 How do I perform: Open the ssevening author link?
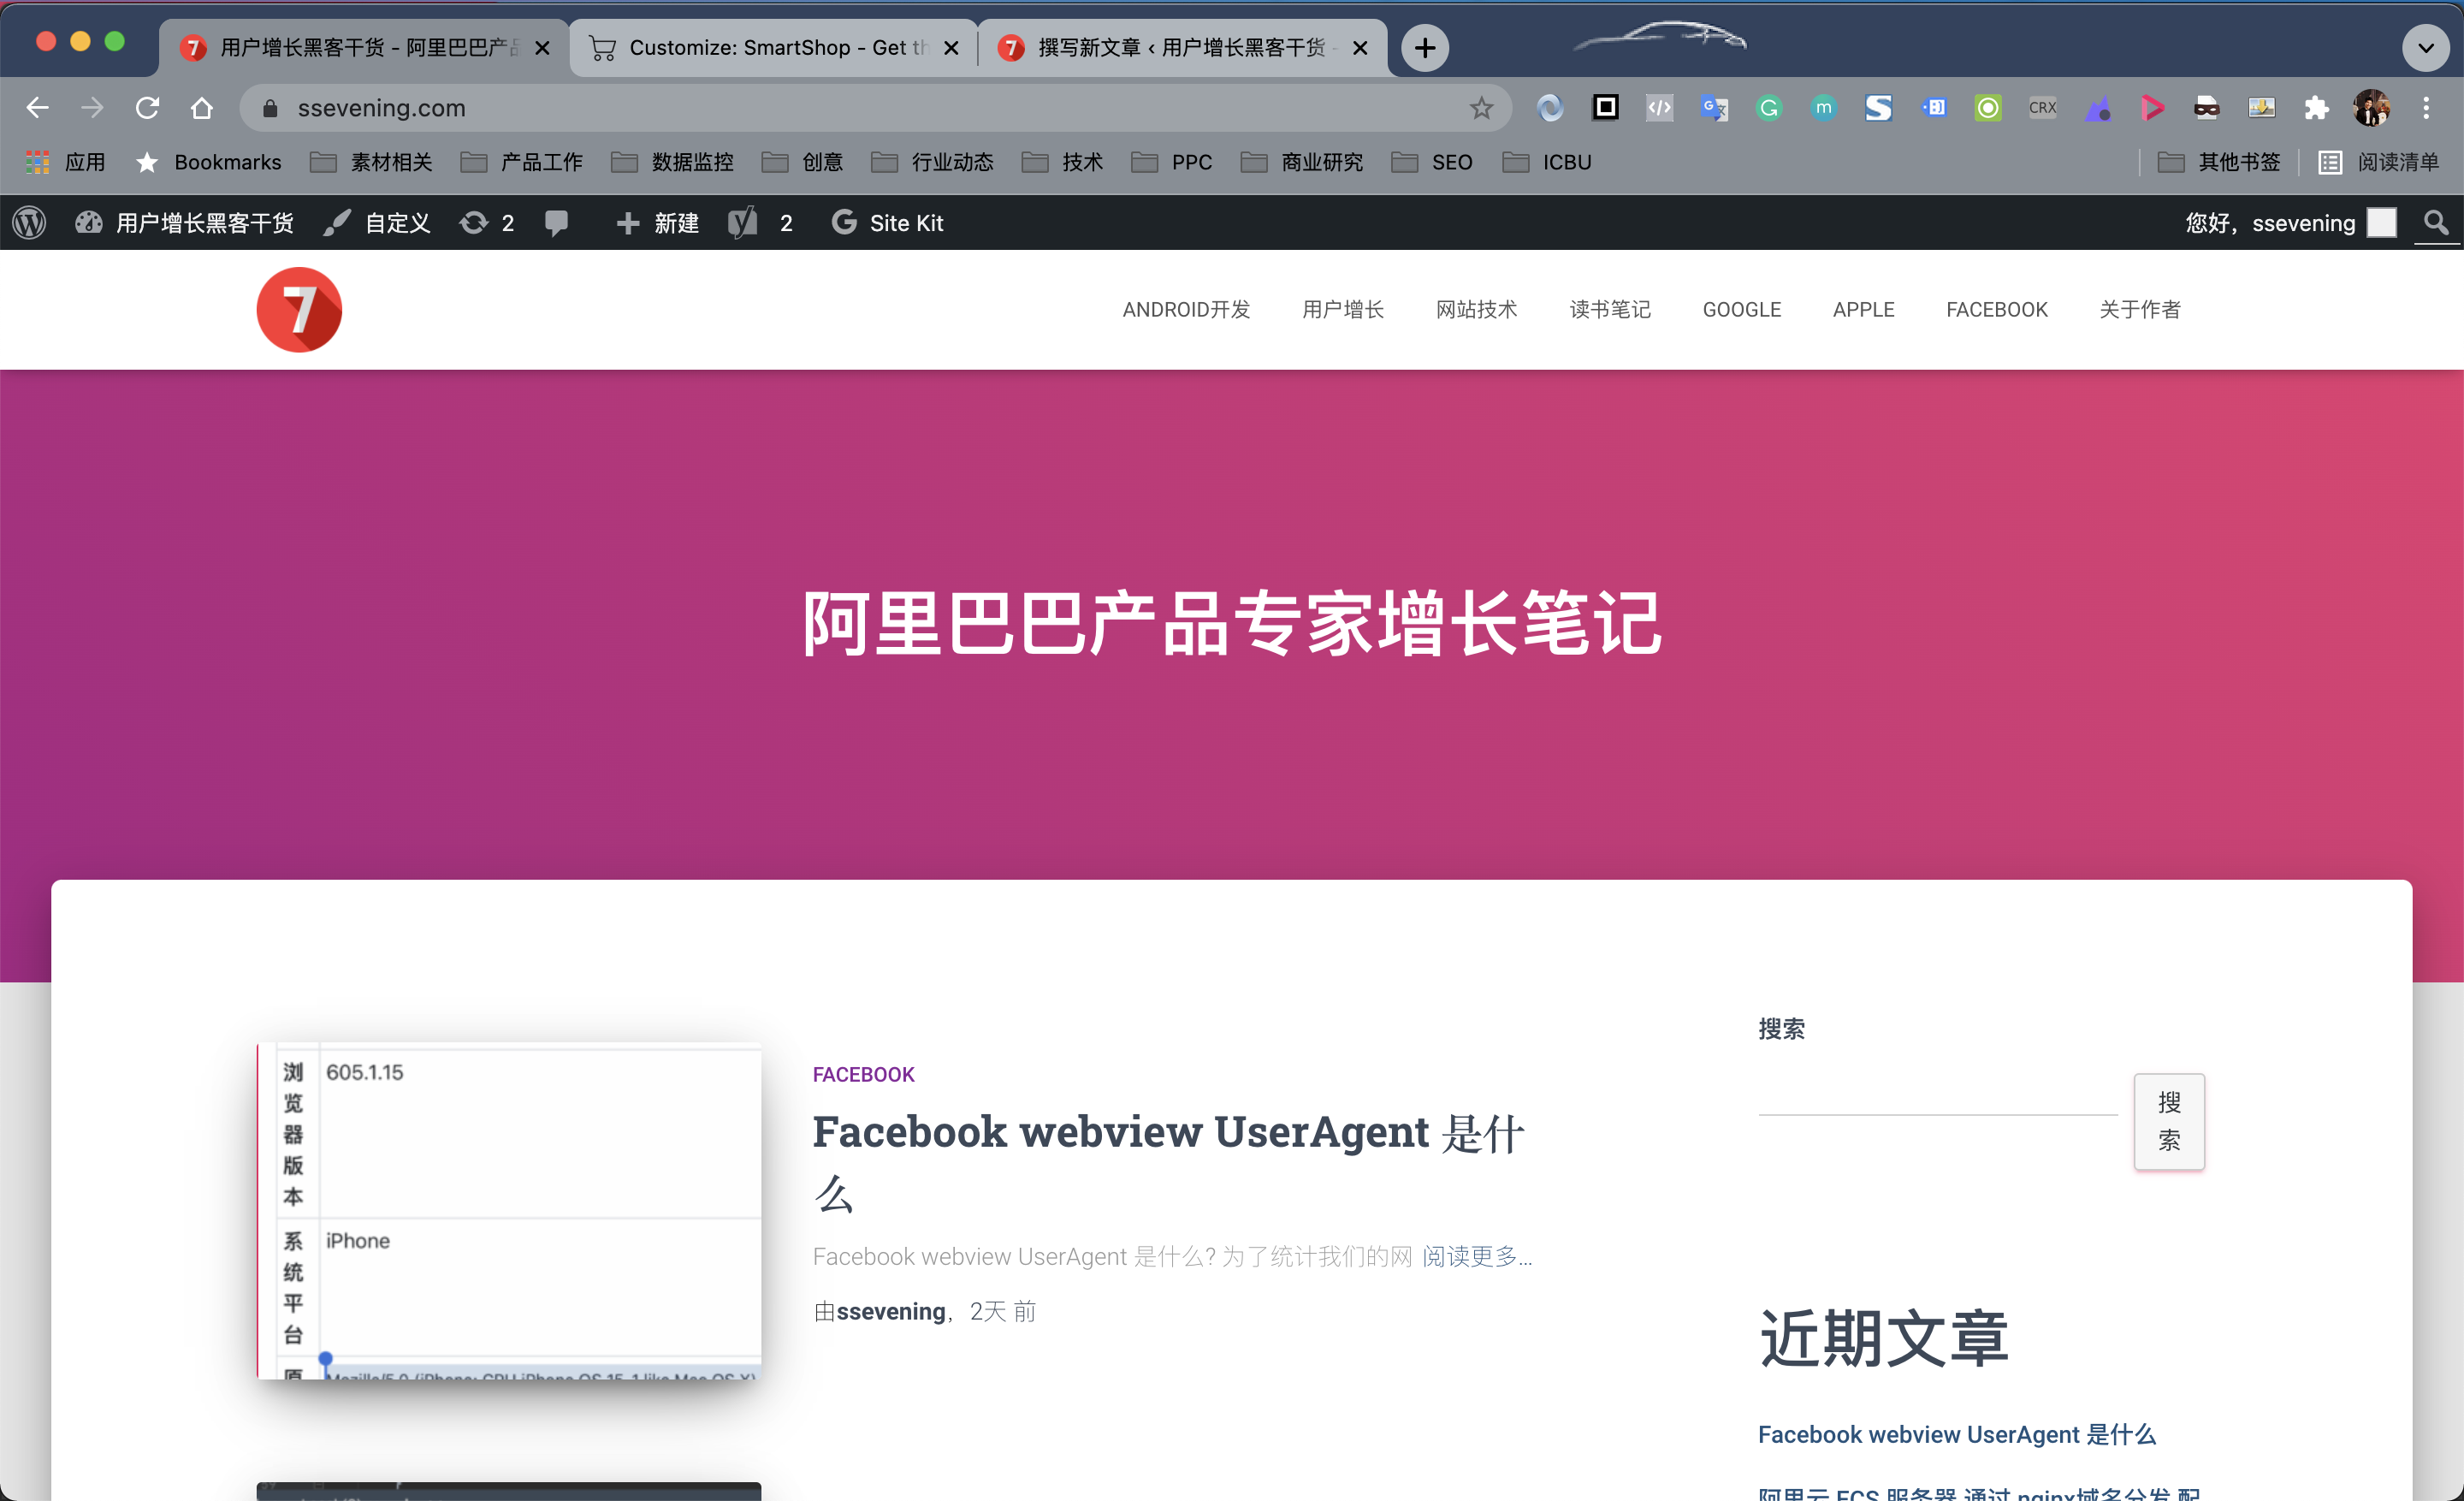(x=890, y=1311)
